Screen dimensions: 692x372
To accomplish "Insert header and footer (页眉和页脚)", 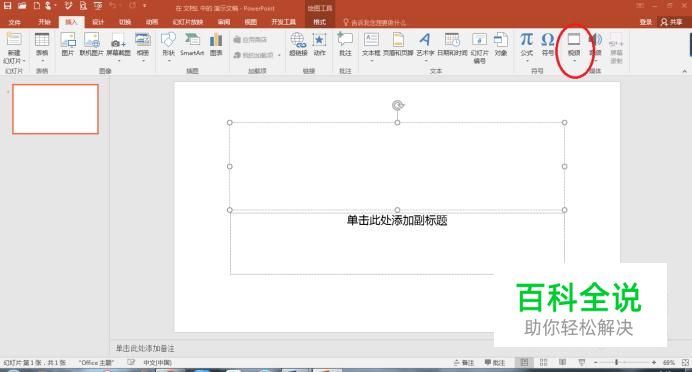I will (398, 44).
